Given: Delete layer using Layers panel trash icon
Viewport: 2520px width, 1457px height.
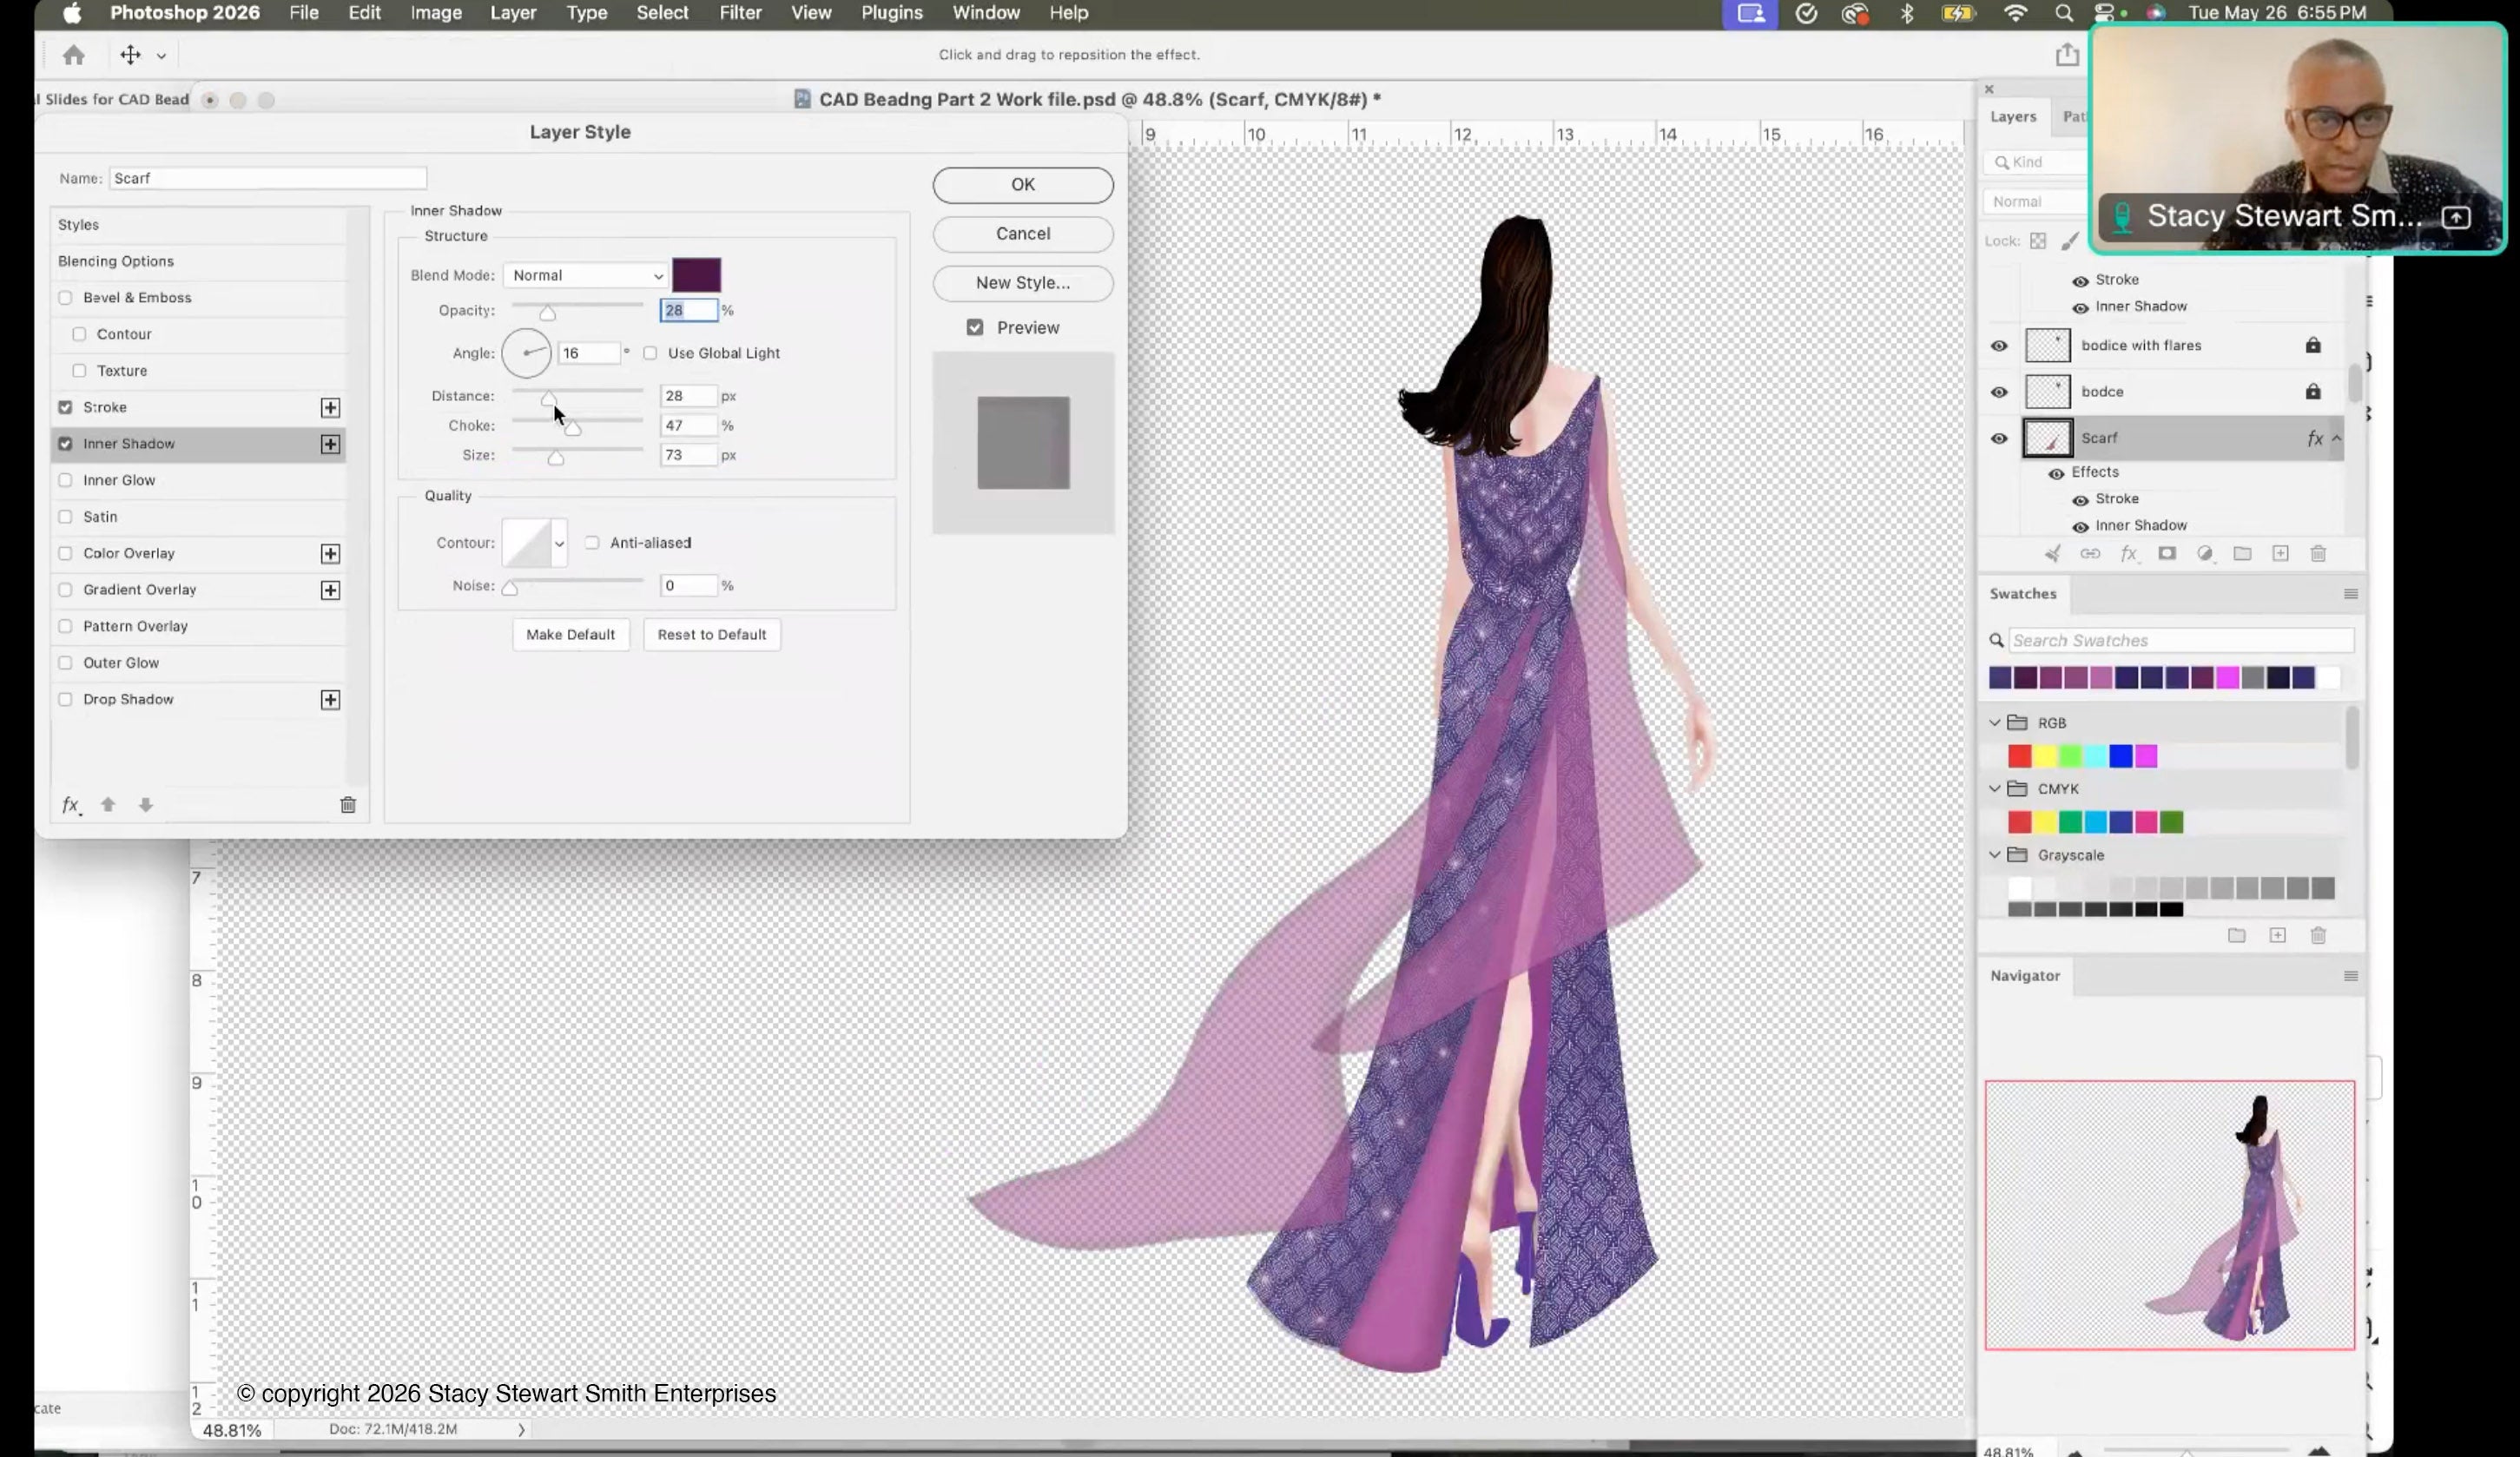Looking at the screenshot, I should click(2318, 553).
